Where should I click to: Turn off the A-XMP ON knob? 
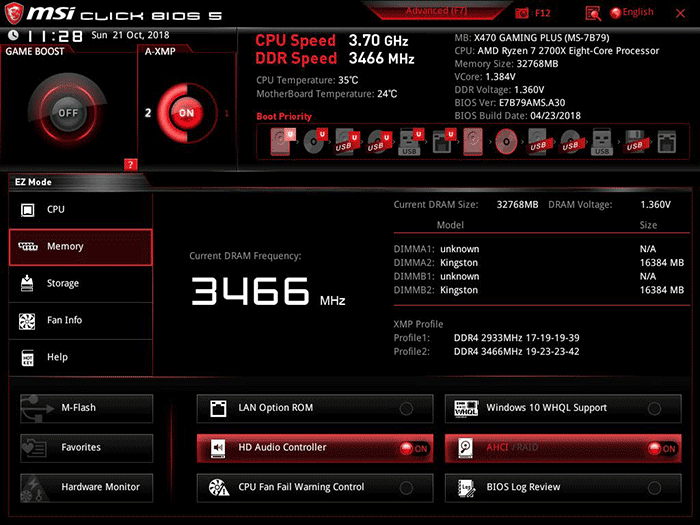(186, 113)
